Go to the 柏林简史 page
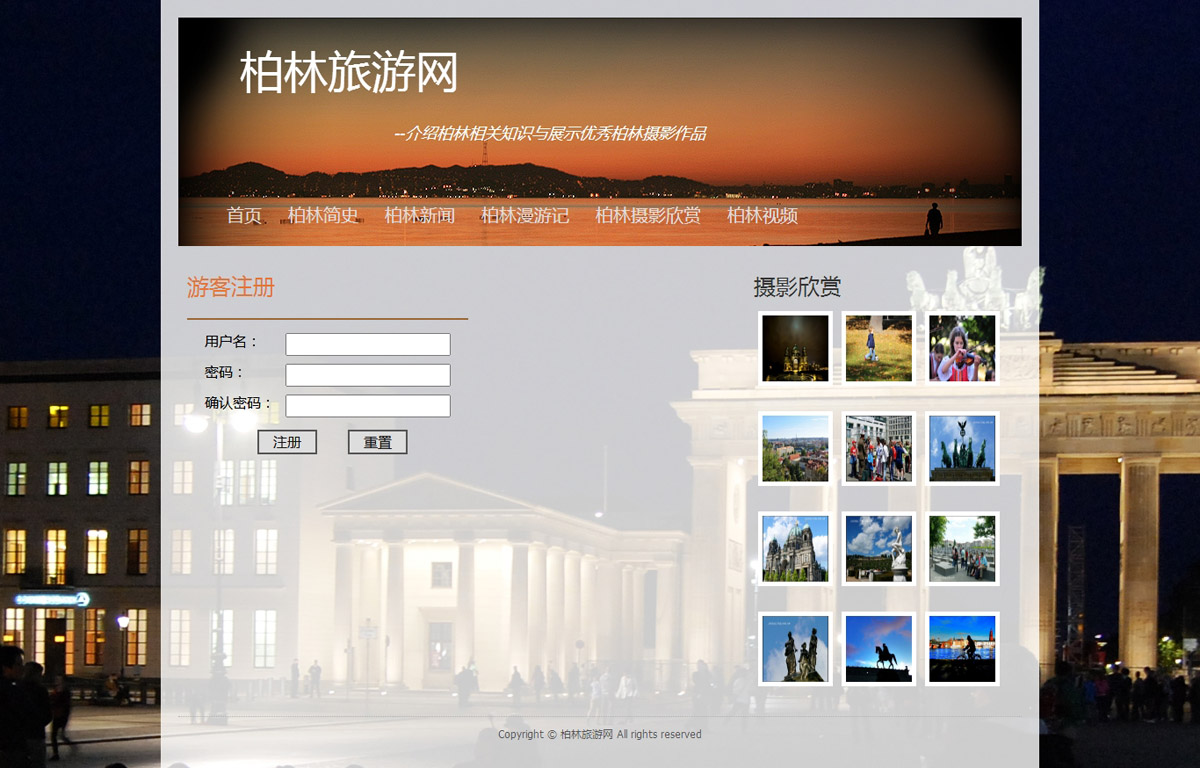The width and height of the screenshot is (1200, 768). tap(323, 215)
